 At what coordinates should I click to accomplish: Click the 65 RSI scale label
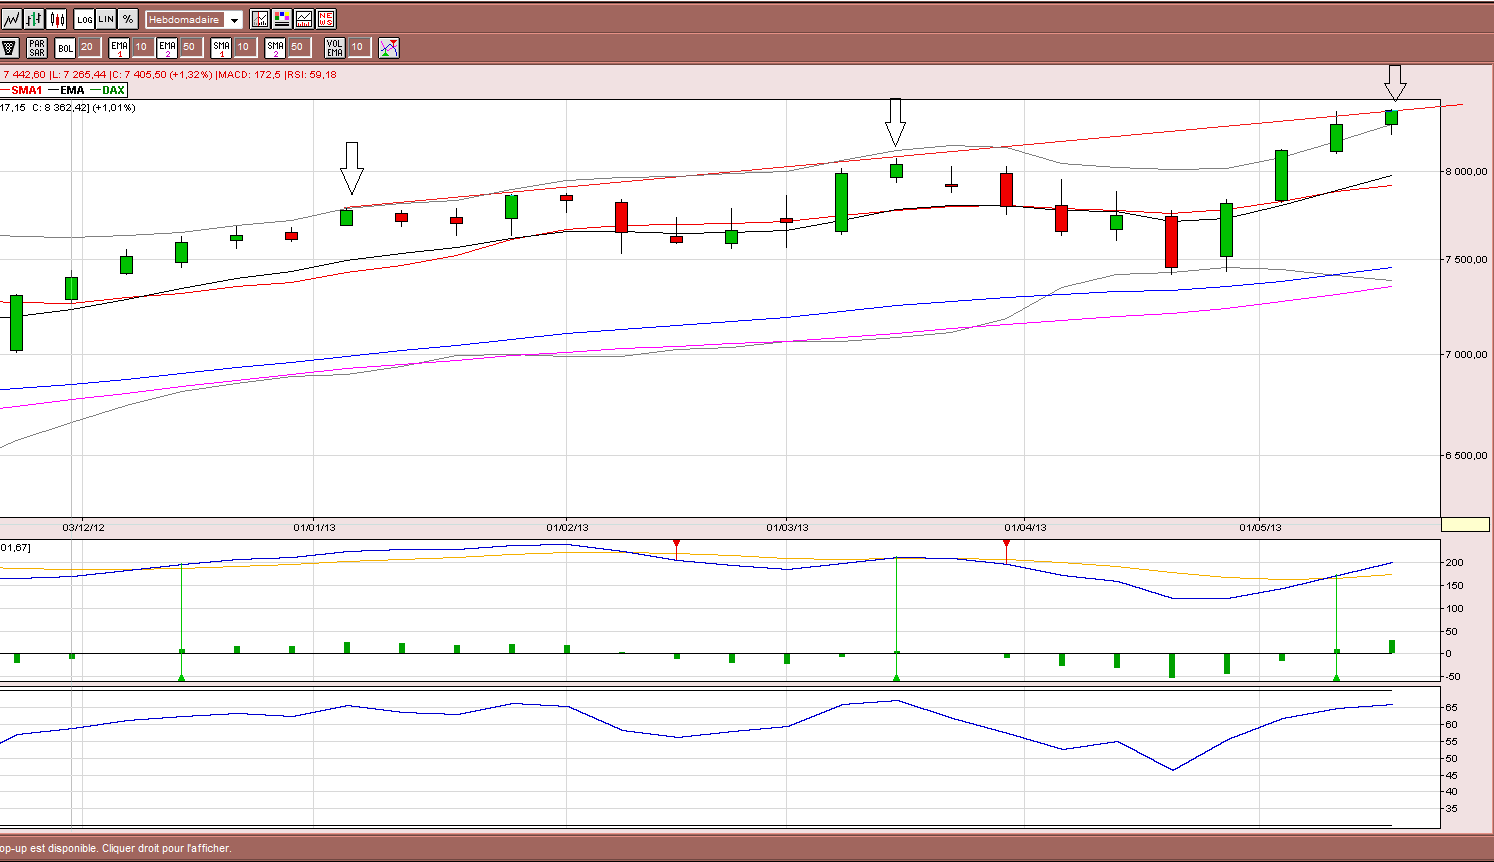(x=1452, y=707)
